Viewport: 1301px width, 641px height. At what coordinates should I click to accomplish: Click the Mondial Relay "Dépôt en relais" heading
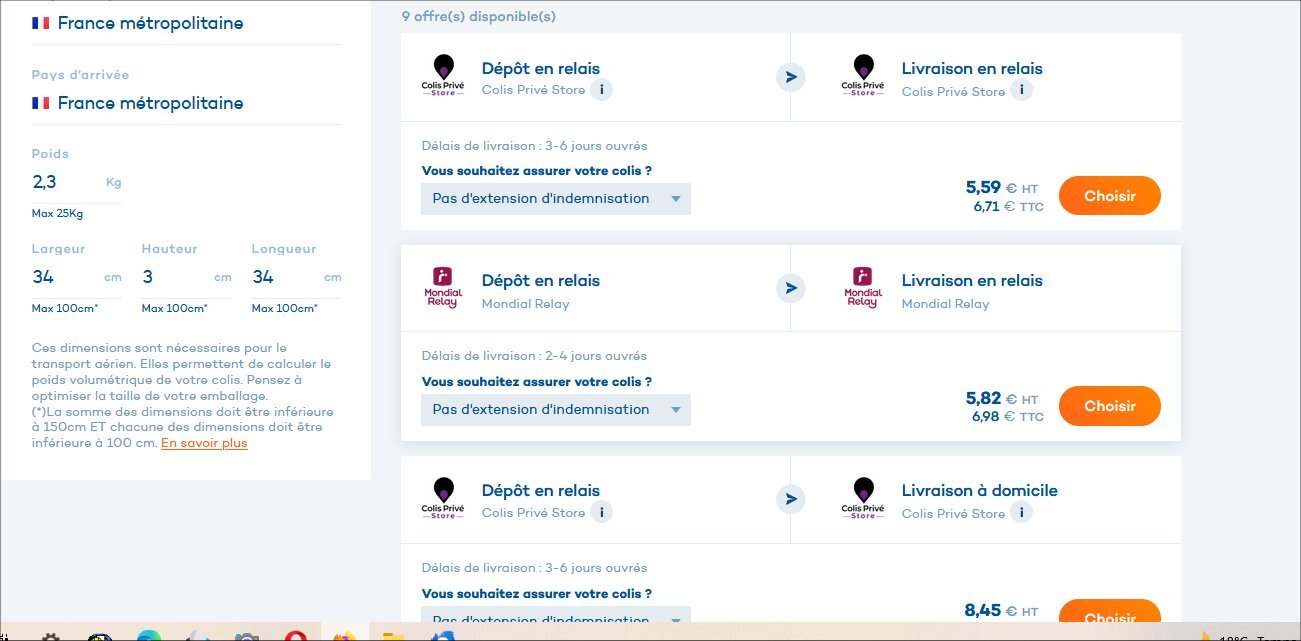click(x=541, y=281)
